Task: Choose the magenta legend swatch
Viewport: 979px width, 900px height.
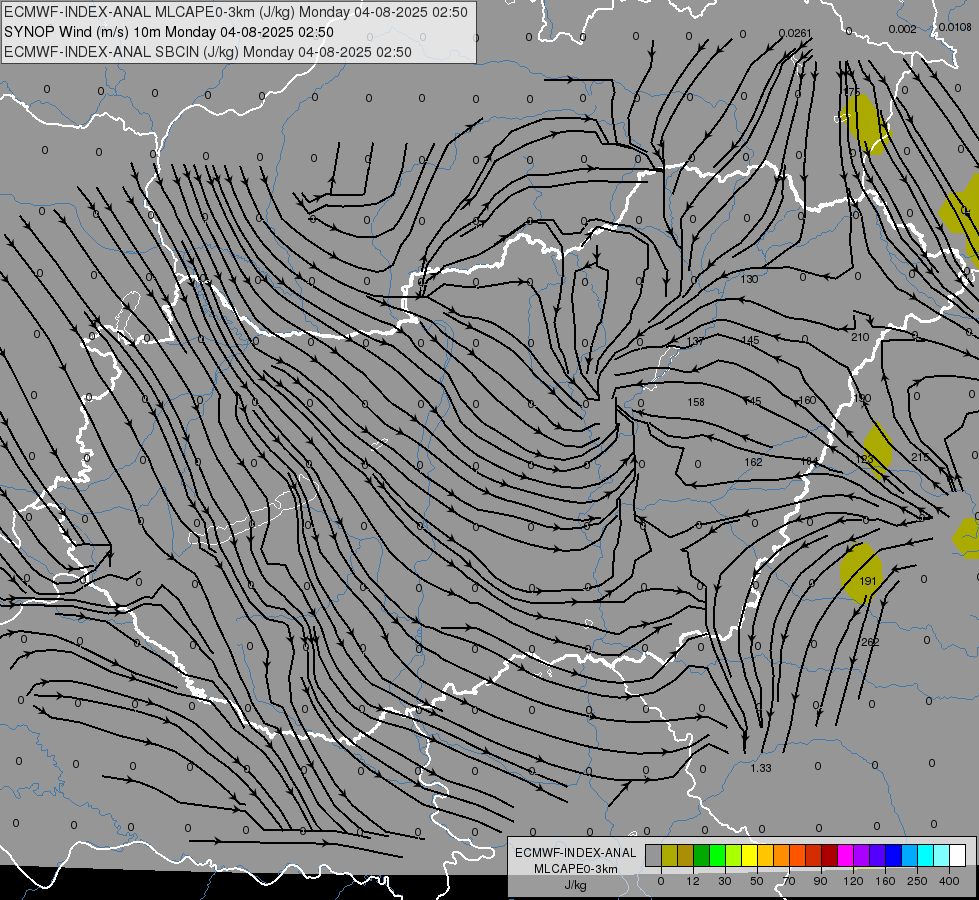Action: (x=845, y=855)
